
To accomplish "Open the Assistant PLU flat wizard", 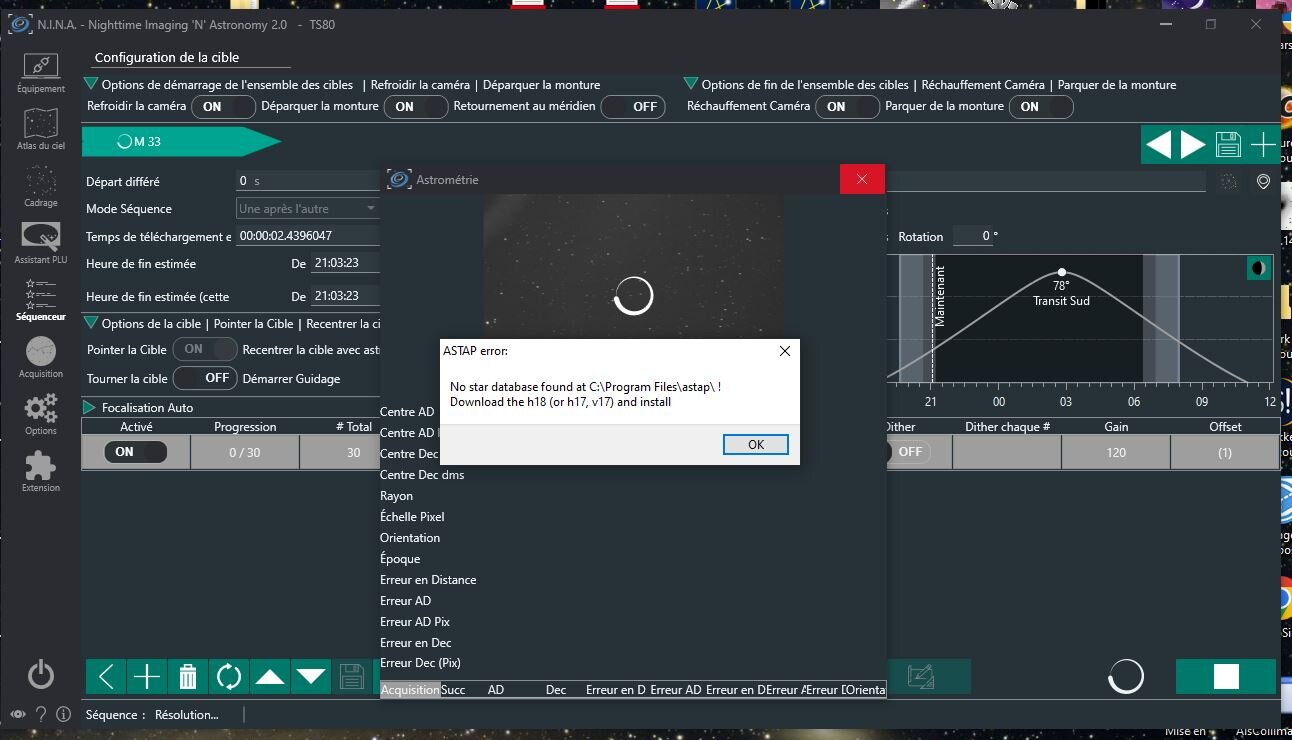I will (x=40, y=243).
